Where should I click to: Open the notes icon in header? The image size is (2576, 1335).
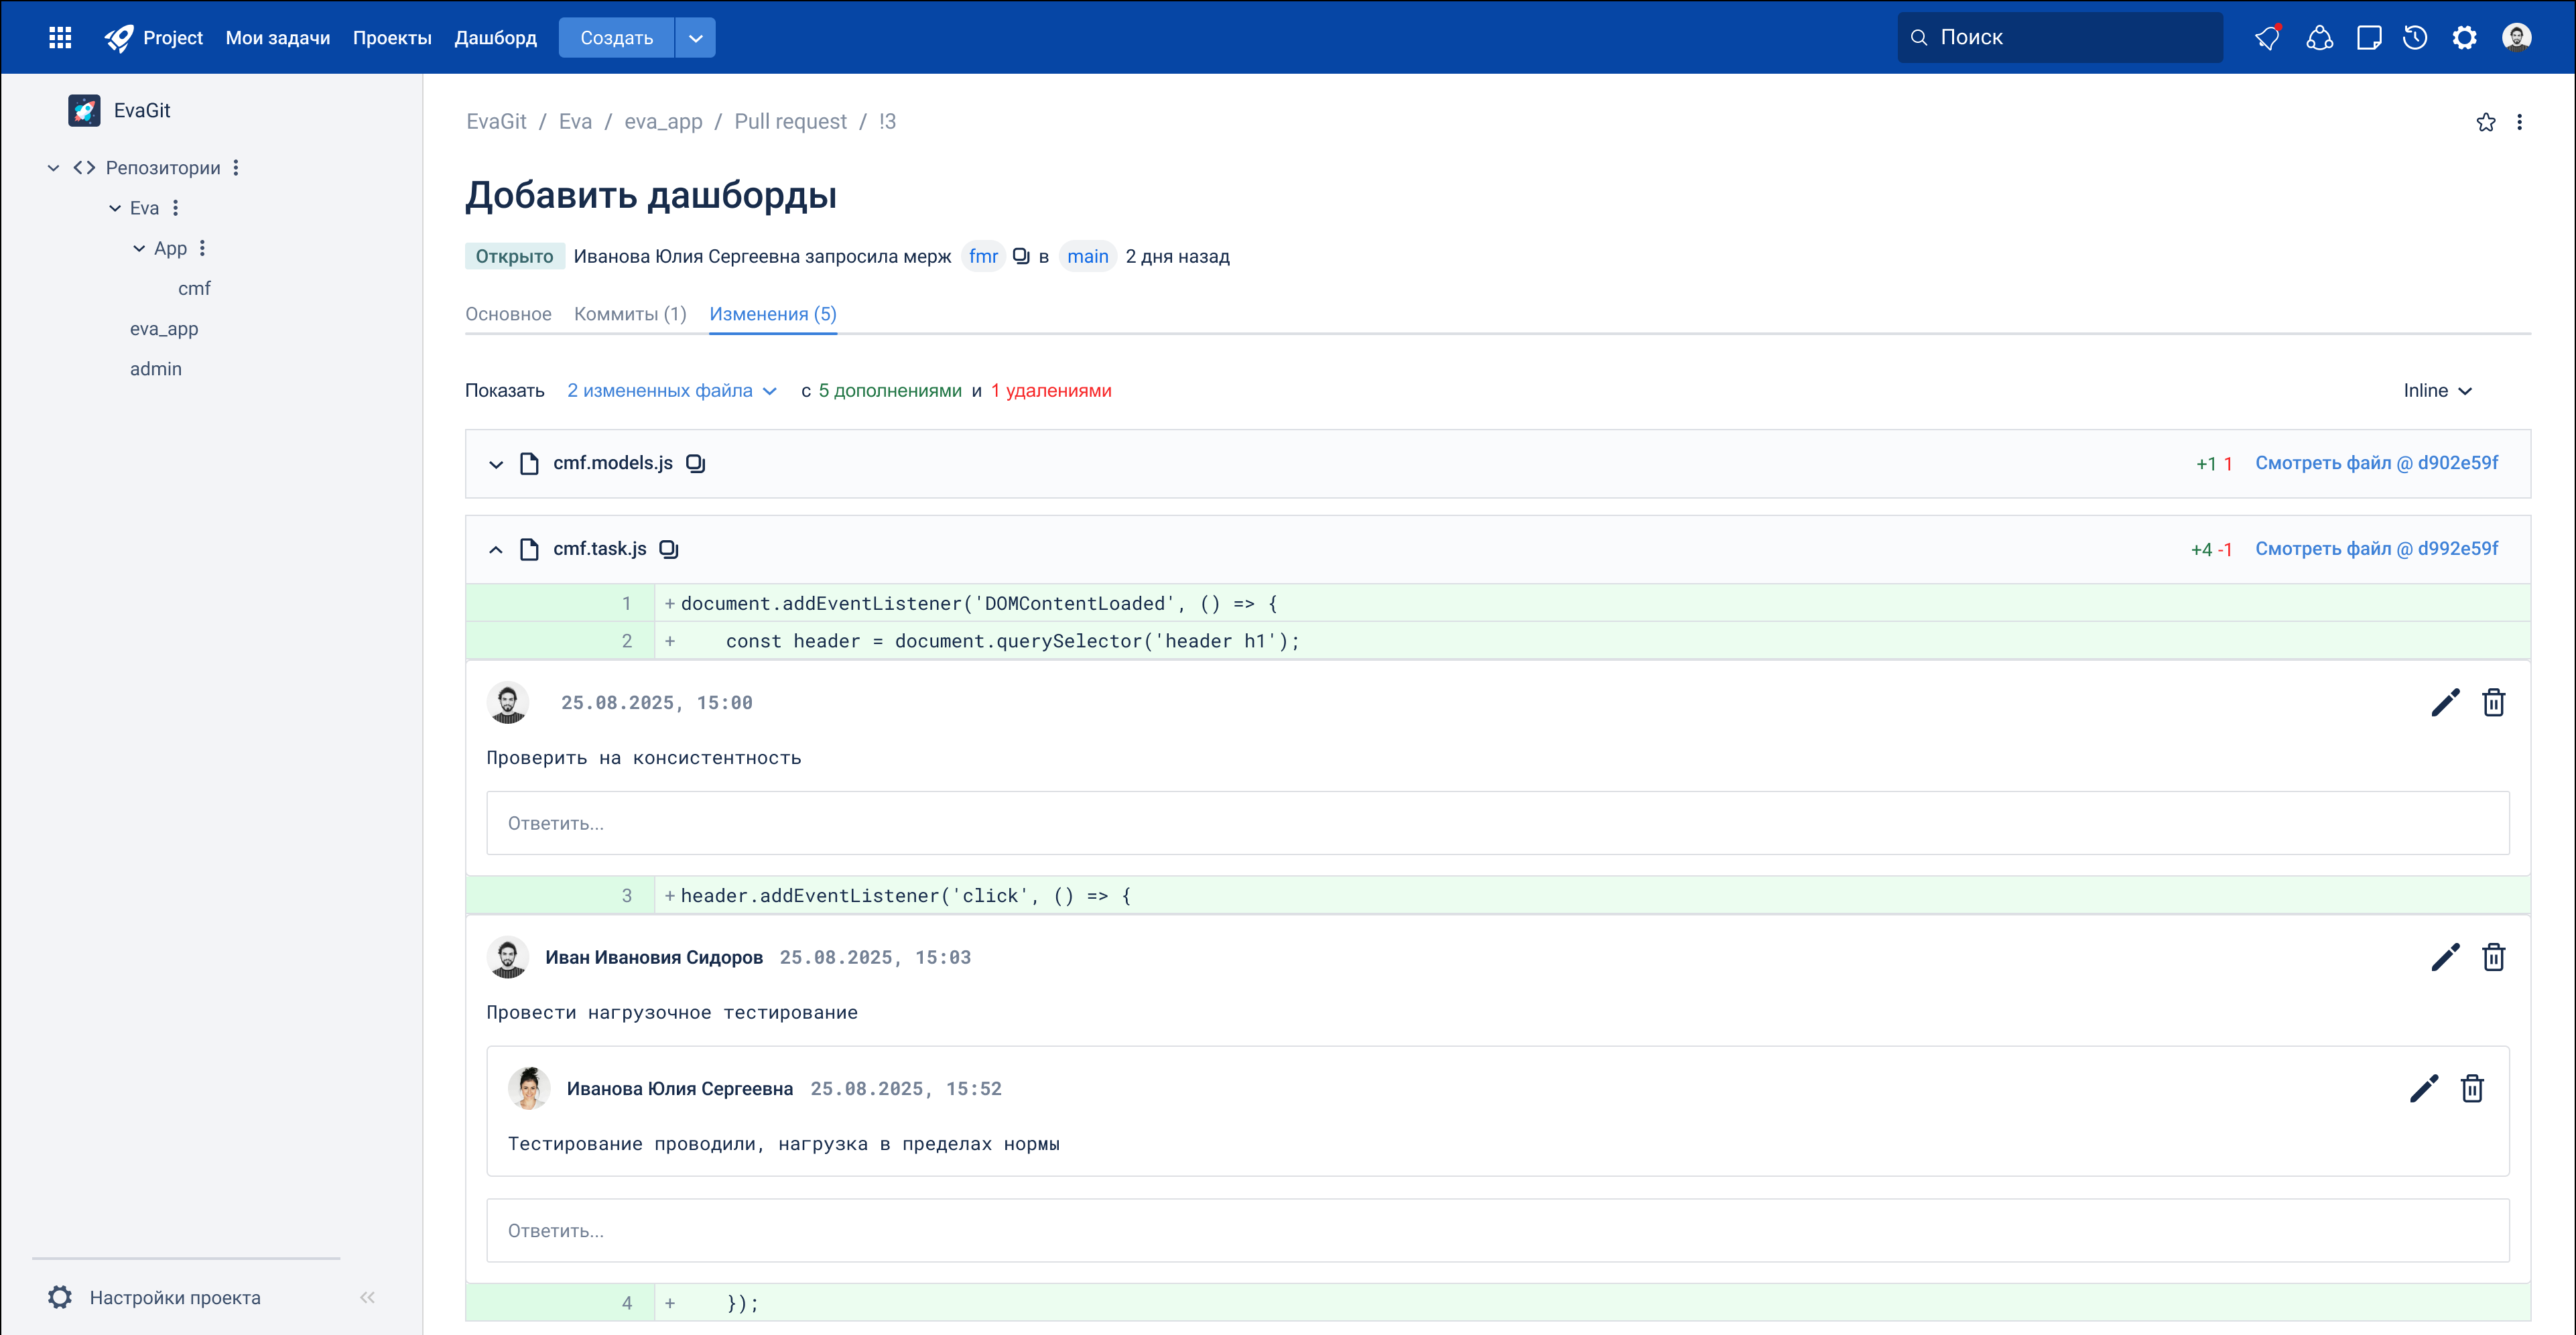point(2368,38)
